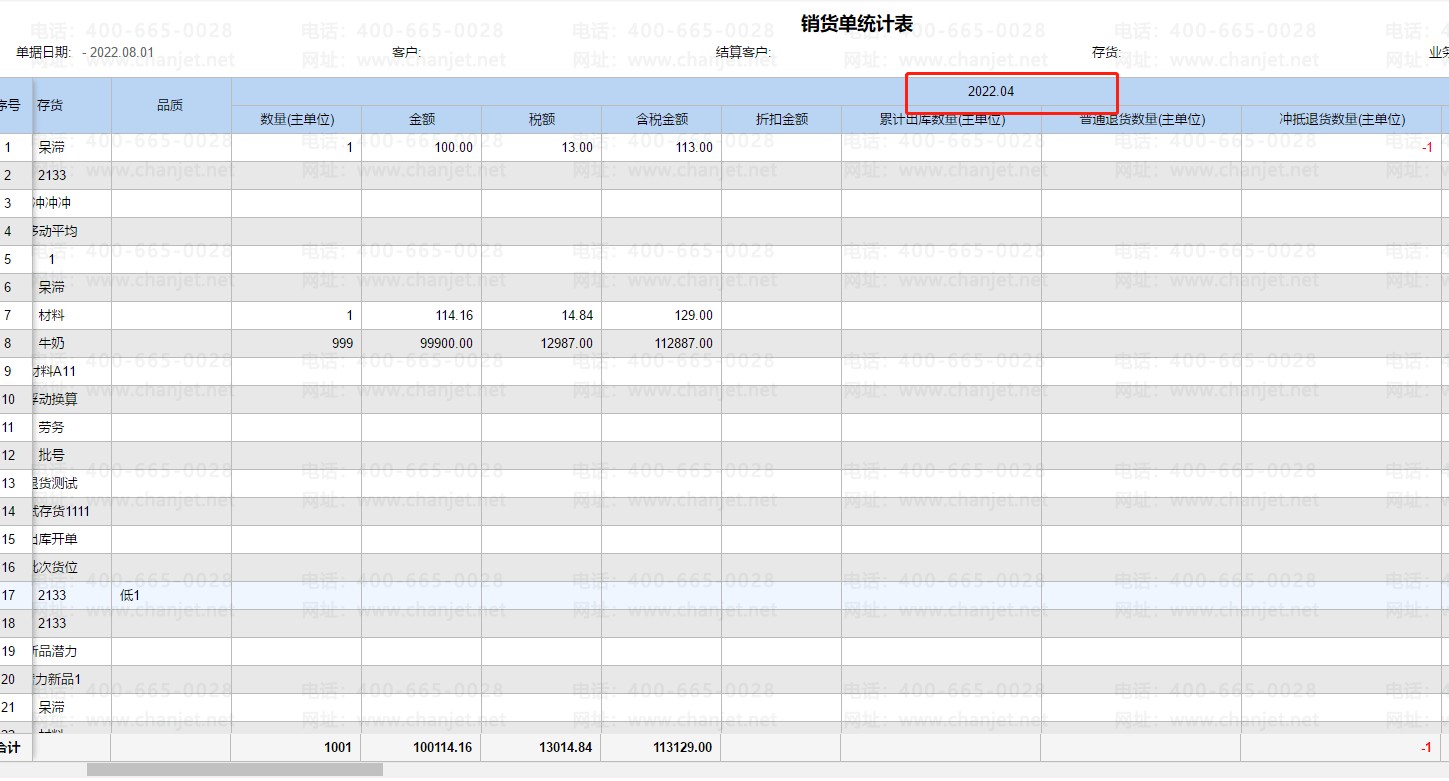
Task: Select the 100.00 amount cell
Action: (421, 147)
